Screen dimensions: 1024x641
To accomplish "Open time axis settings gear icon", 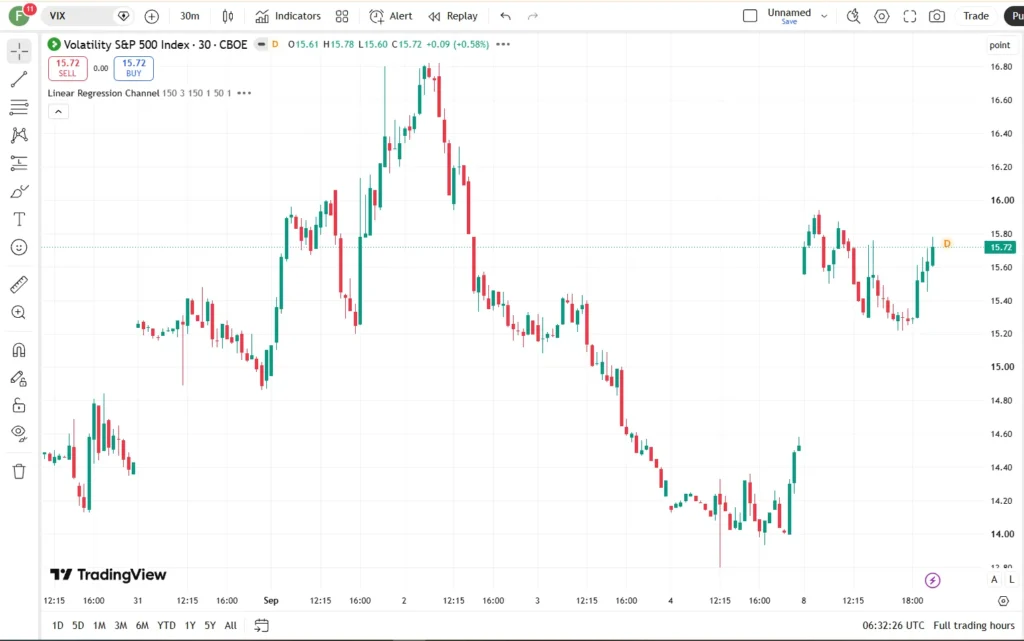I will click(x=1004, y=601).
